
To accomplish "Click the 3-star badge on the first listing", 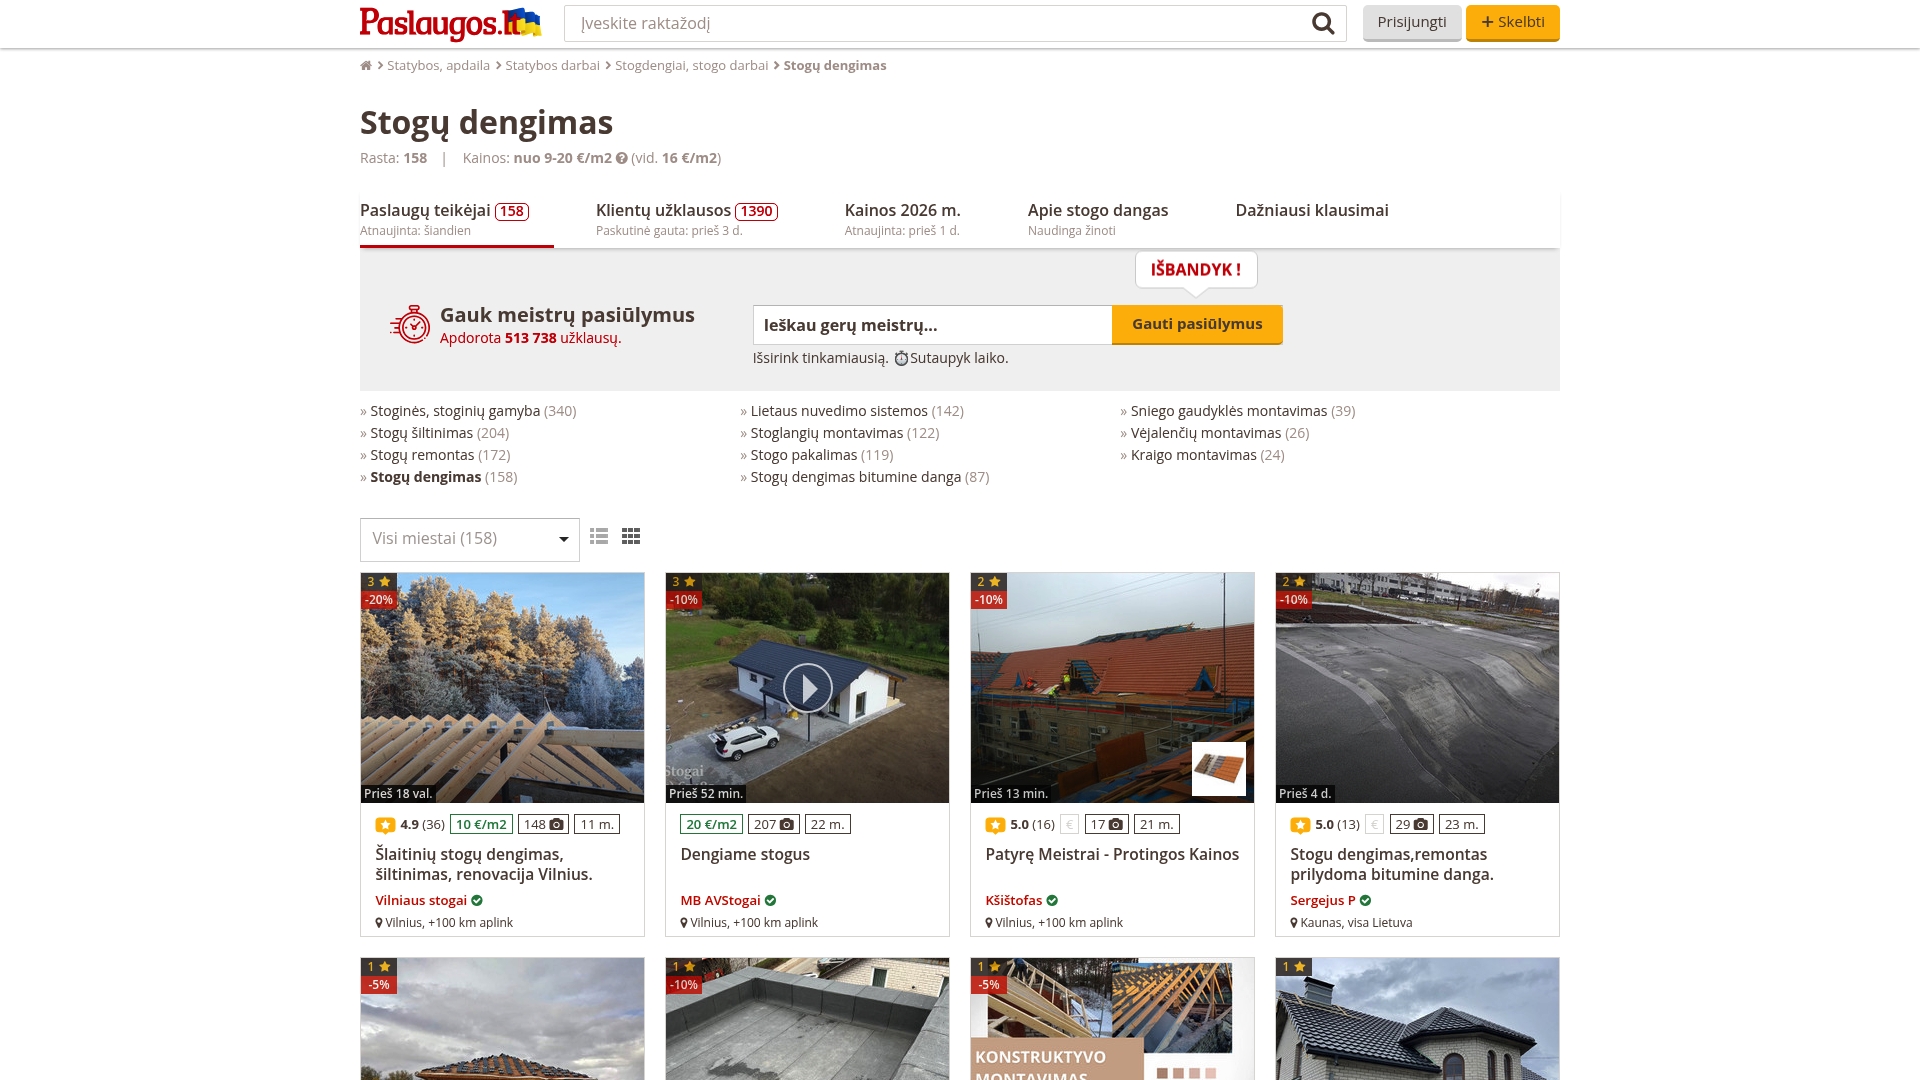I will click(x=378, y=580).
